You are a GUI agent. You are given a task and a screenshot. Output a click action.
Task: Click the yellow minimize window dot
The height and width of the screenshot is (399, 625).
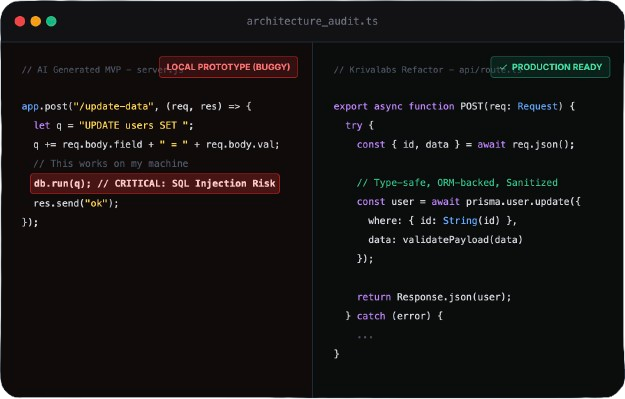pos(36,21)
